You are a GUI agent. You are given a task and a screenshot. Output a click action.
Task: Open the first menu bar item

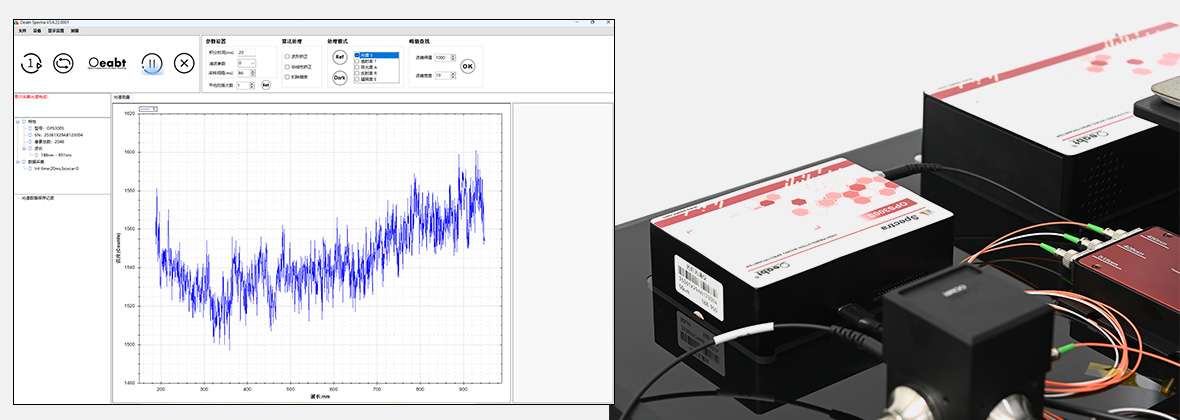pyautogui.click(x=22, y=31)
